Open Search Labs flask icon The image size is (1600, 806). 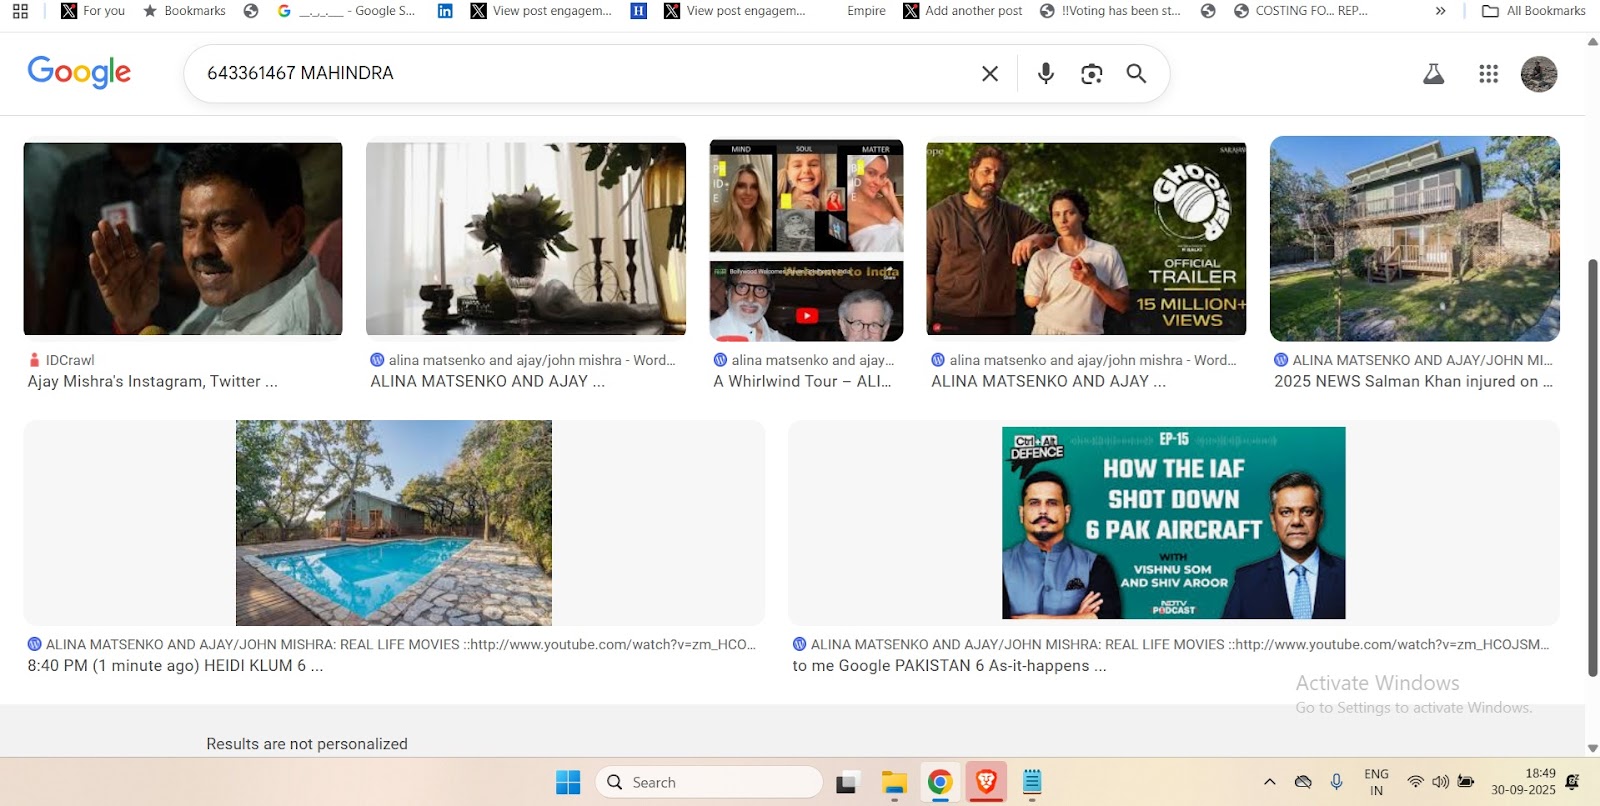(x=1433, y=74)
